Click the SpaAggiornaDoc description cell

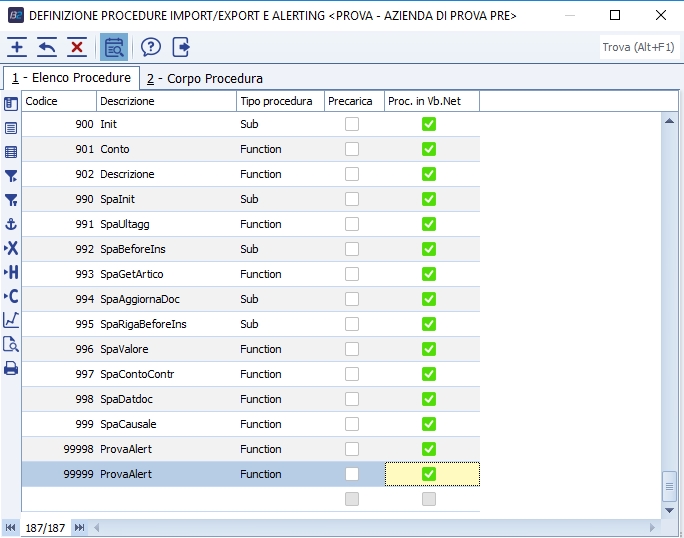pos(166,299)
